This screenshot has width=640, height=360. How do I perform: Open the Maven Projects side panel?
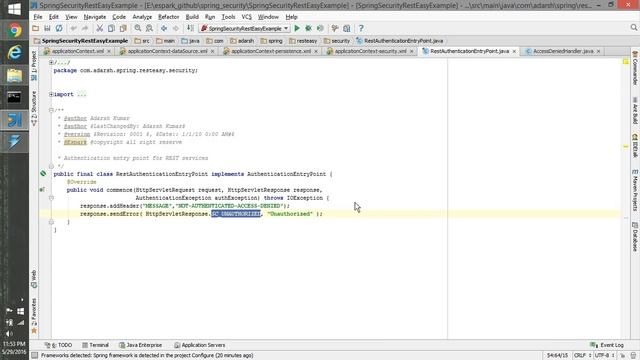(635, 189)
